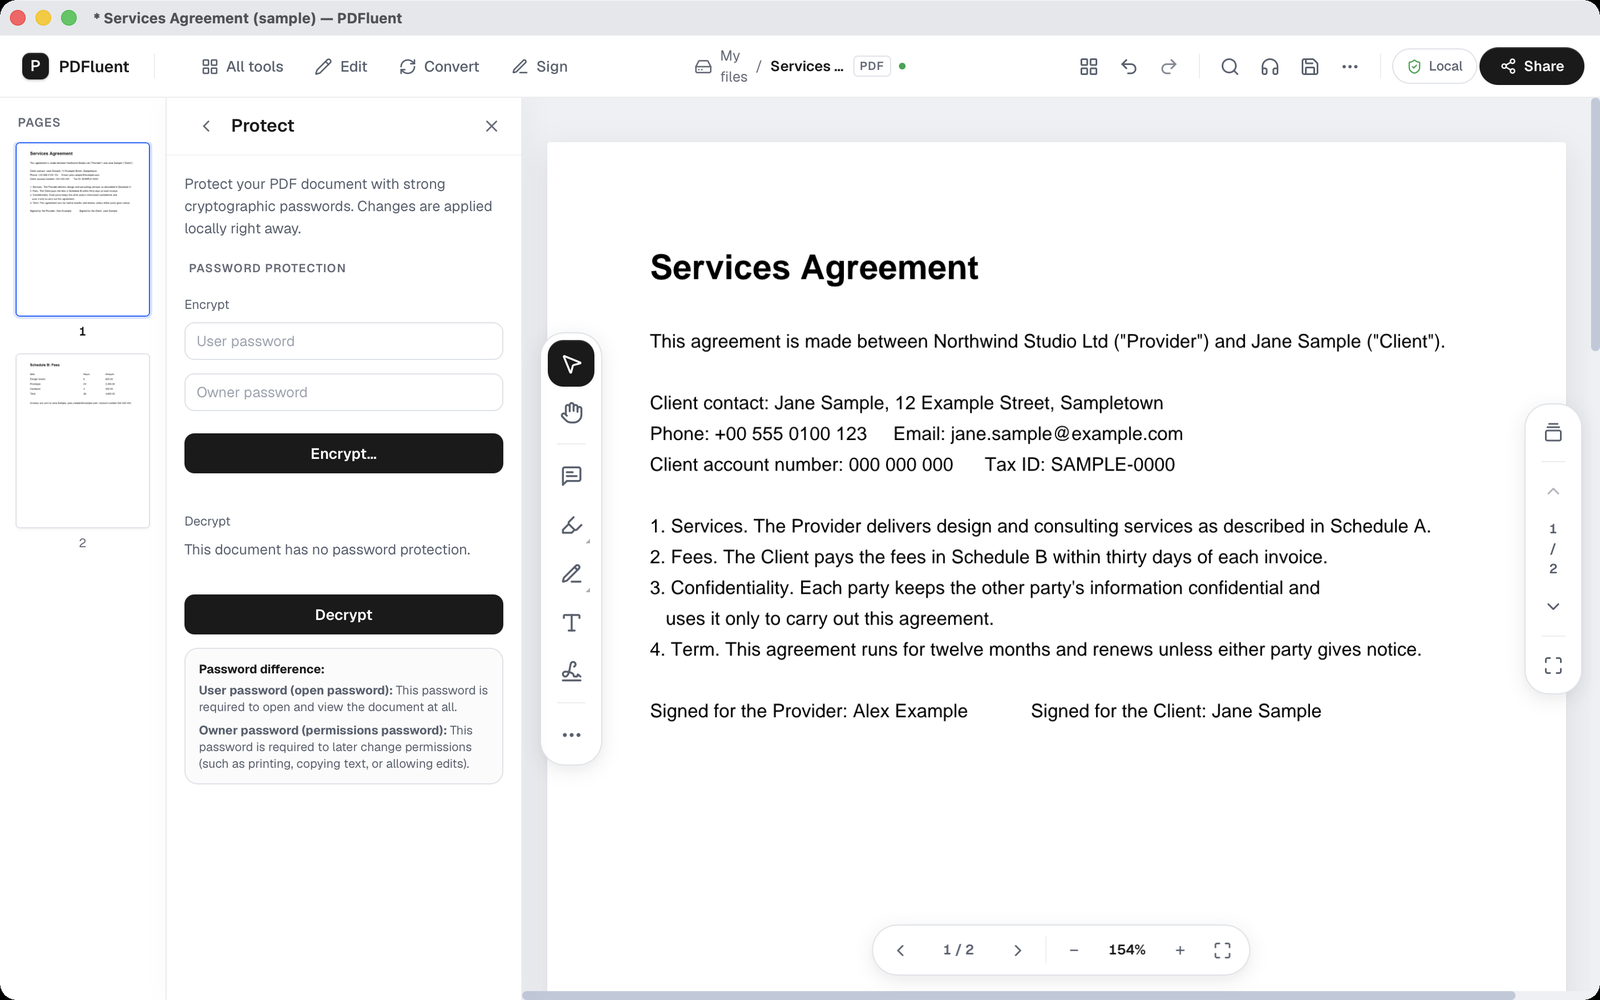The image size is (1600, 1000).
Task: Pick the text insertion tool
Action: coord(571,623)
